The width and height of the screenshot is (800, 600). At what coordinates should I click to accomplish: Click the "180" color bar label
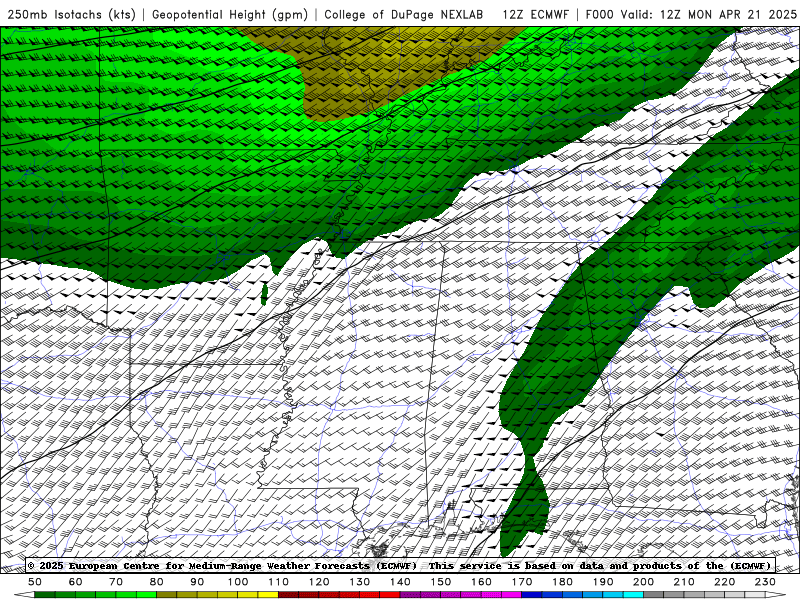563,582
